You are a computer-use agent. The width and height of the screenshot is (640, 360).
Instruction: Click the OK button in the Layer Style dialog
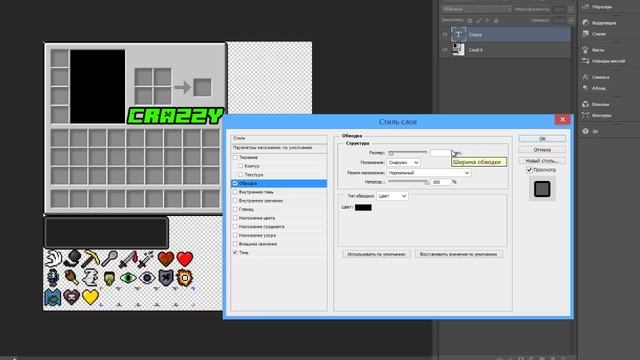click(x=542, y=139)
